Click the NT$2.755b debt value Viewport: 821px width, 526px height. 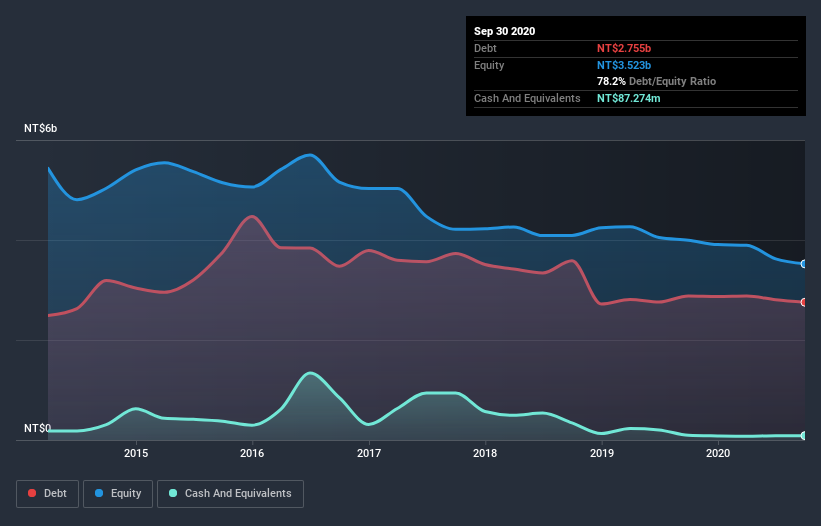click(x=624, y=48)
